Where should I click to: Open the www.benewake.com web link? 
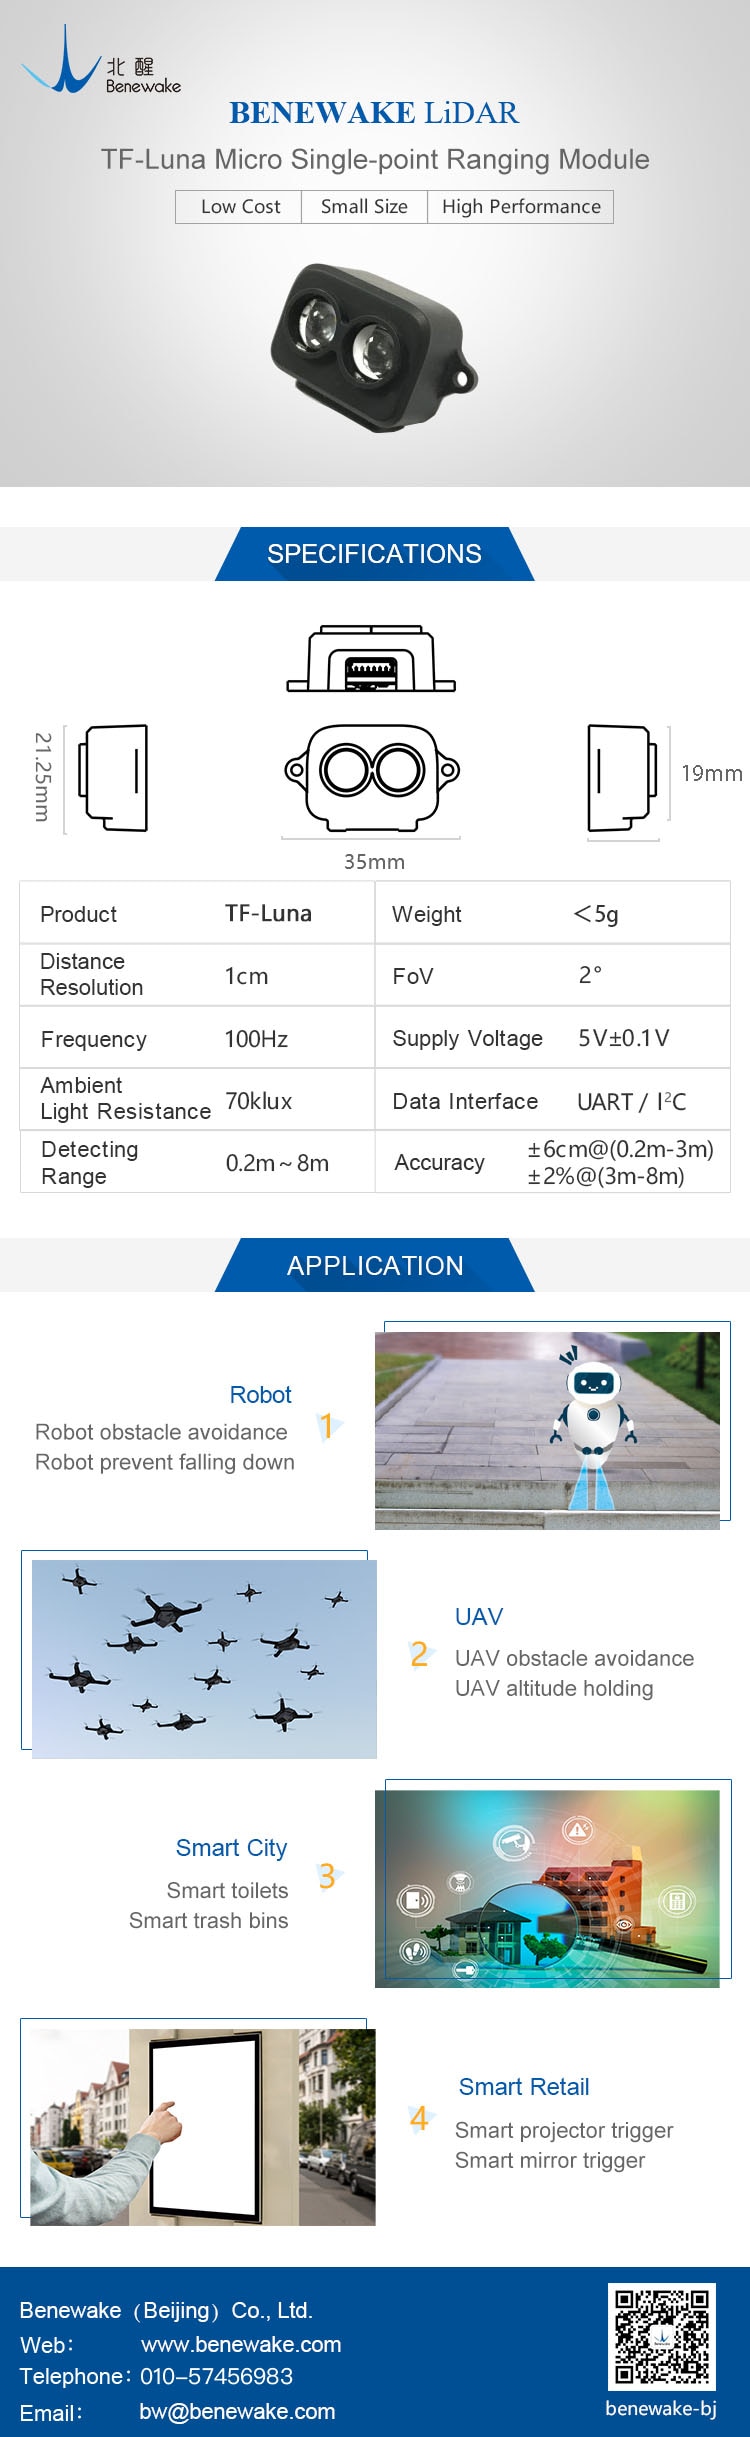click(x=241, y=2344)
